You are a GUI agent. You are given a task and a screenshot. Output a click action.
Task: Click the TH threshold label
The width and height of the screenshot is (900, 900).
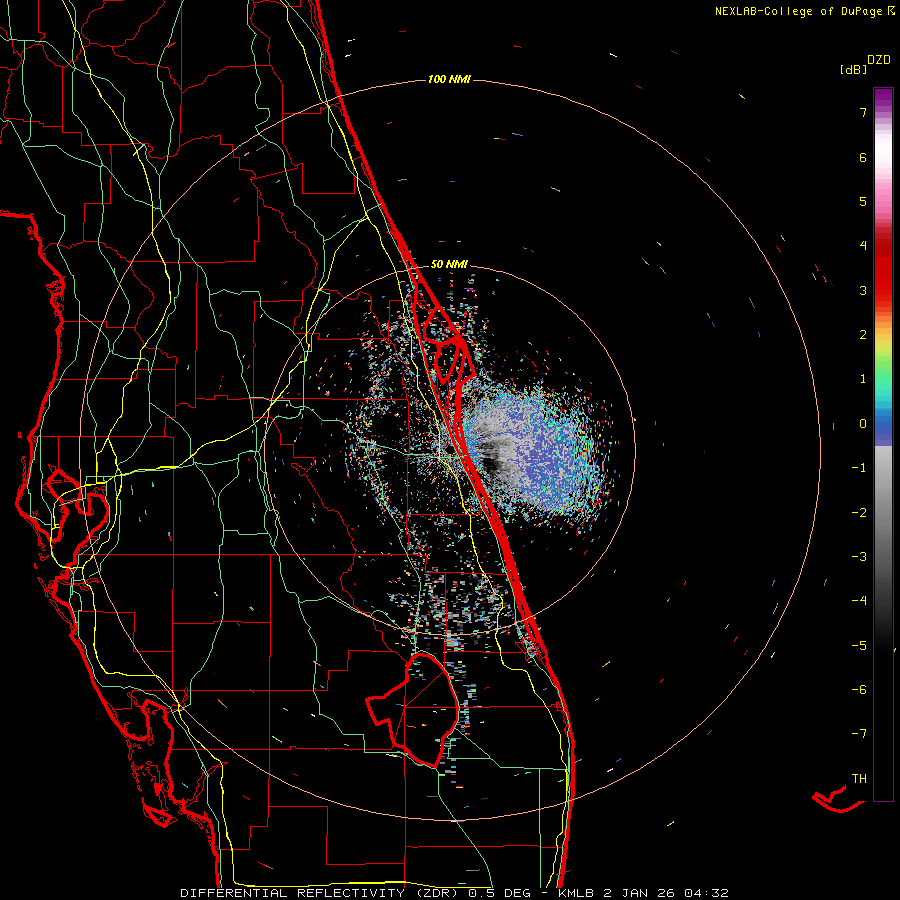(x=859, y=779)
